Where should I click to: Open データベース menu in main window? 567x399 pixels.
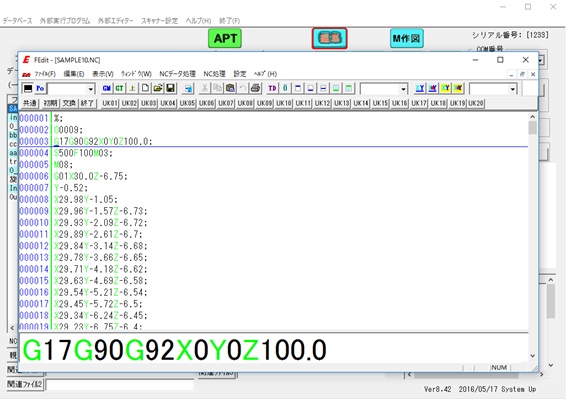tap(17, 21)
